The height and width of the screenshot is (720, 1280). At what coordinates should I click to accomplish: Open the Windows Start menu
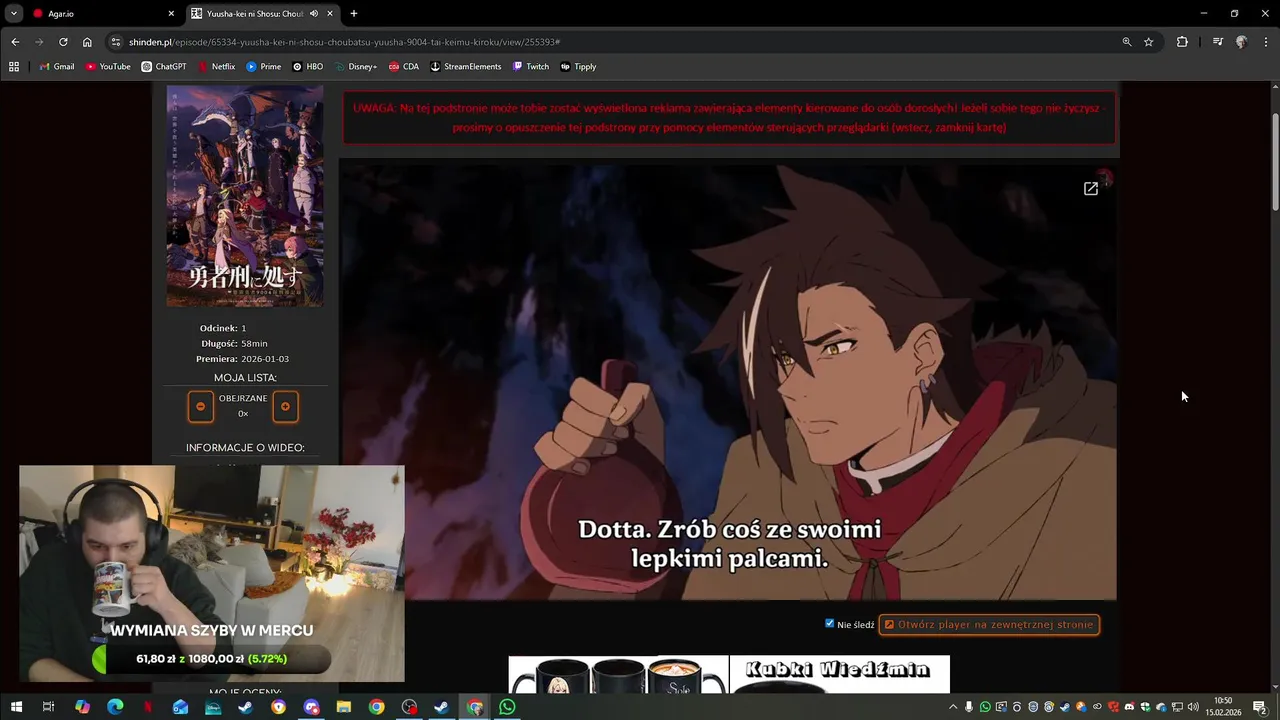coord(16,707)
